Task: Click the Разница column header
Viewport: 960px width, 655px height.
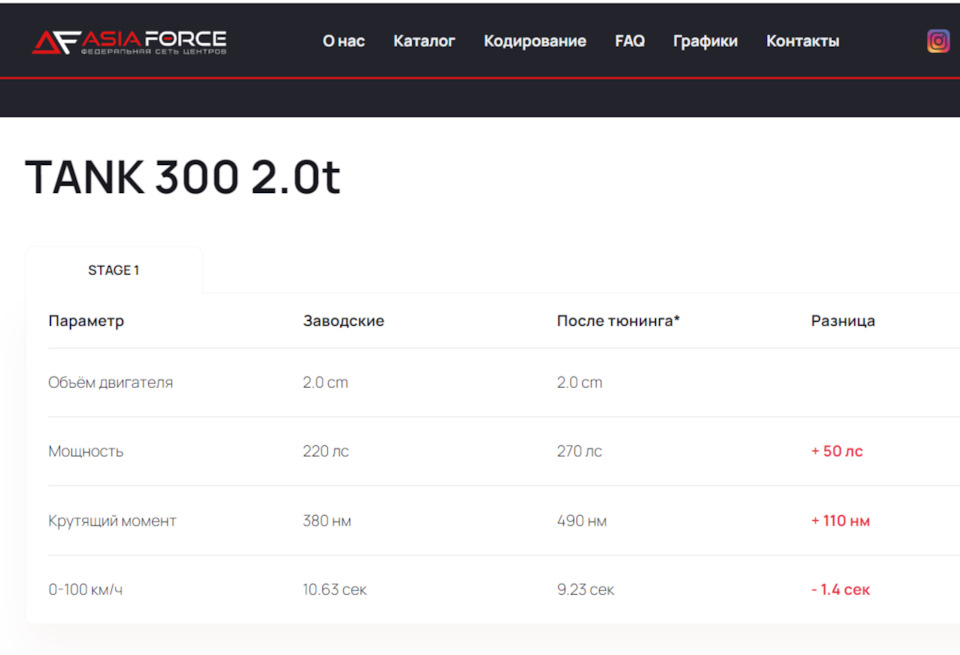Action: tap(843, 321)
